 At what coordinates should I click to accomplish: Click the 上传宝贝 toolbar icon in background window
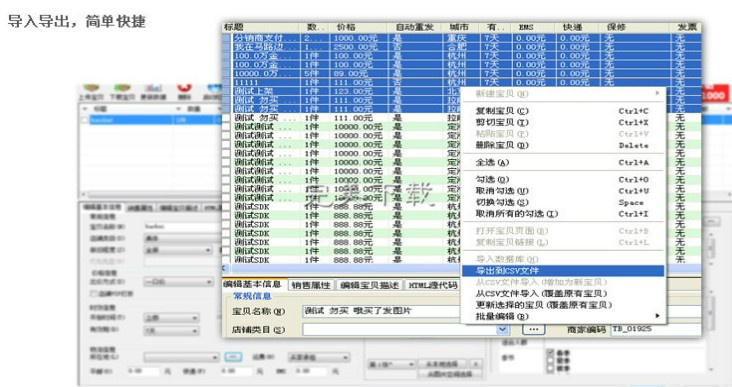pos(91,91)
